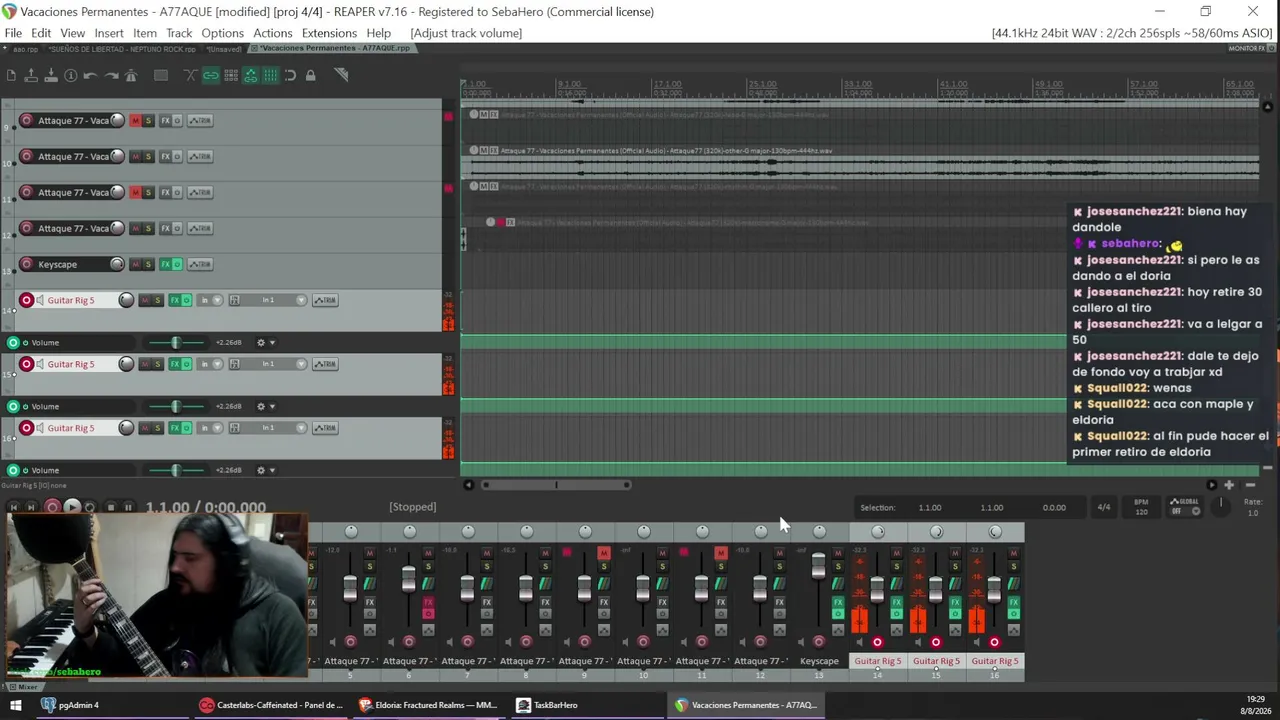
Task: Click the redo arrow in the toolbar
Action: coord(111,75)
